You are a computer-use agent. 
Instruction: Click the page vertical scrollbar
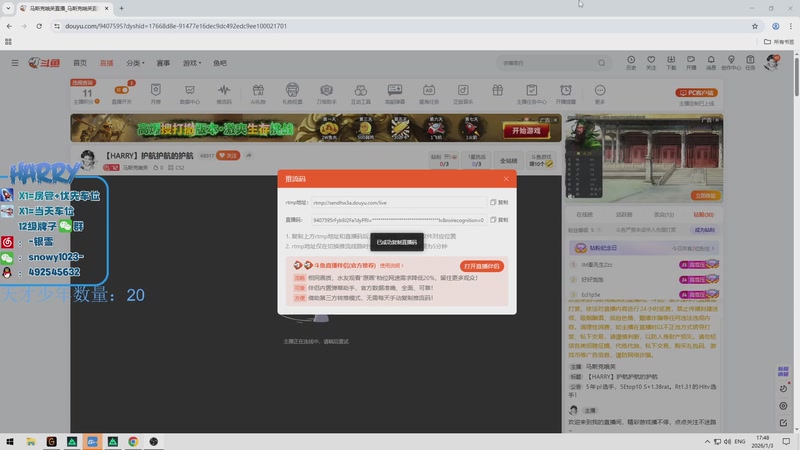[x=796, y=77]
